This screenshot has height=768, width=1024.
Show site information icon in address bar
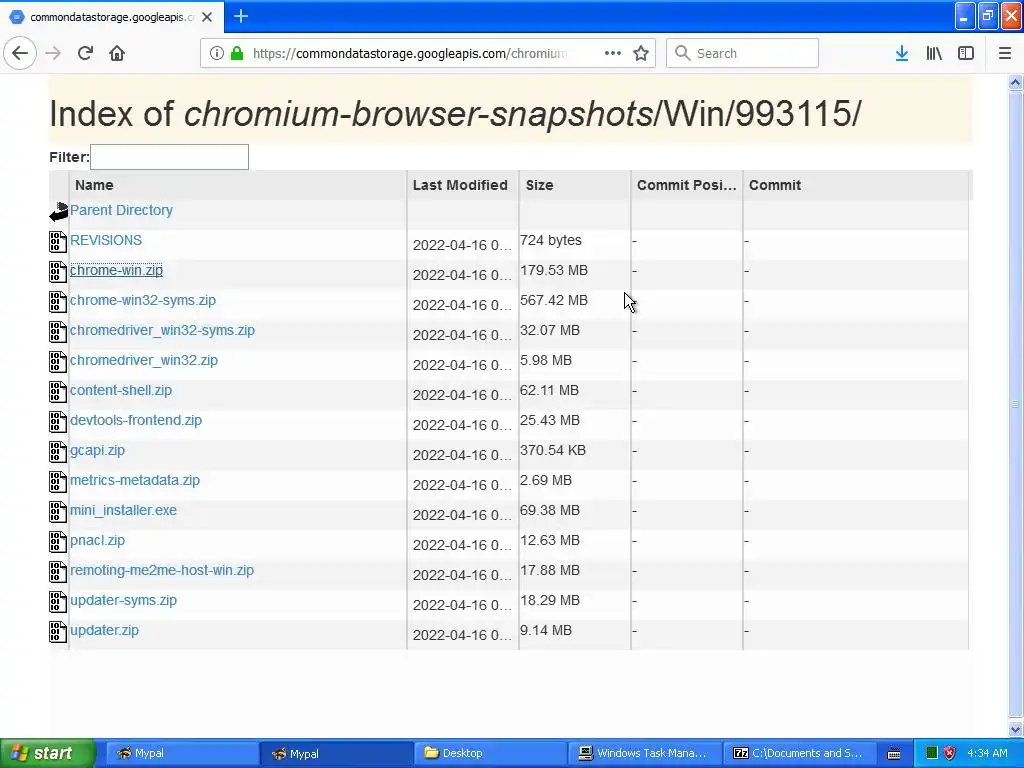216,53
